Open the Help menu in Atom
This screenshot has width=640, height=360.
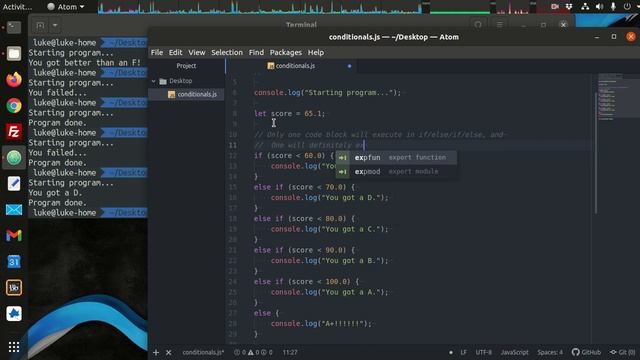coord(316,53)
